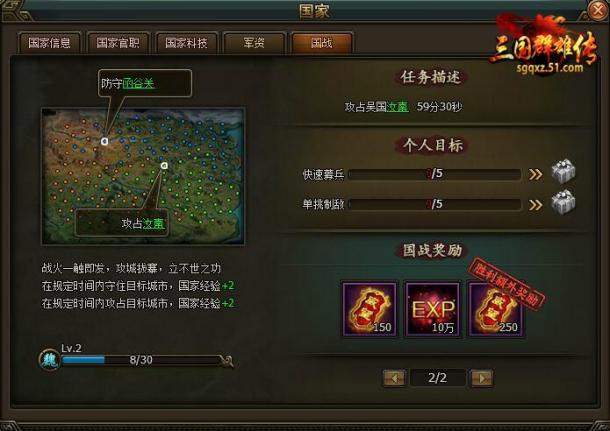Open gift box for 快速募兵 goal
610x431 pixels.
click(x=563, y=172)
